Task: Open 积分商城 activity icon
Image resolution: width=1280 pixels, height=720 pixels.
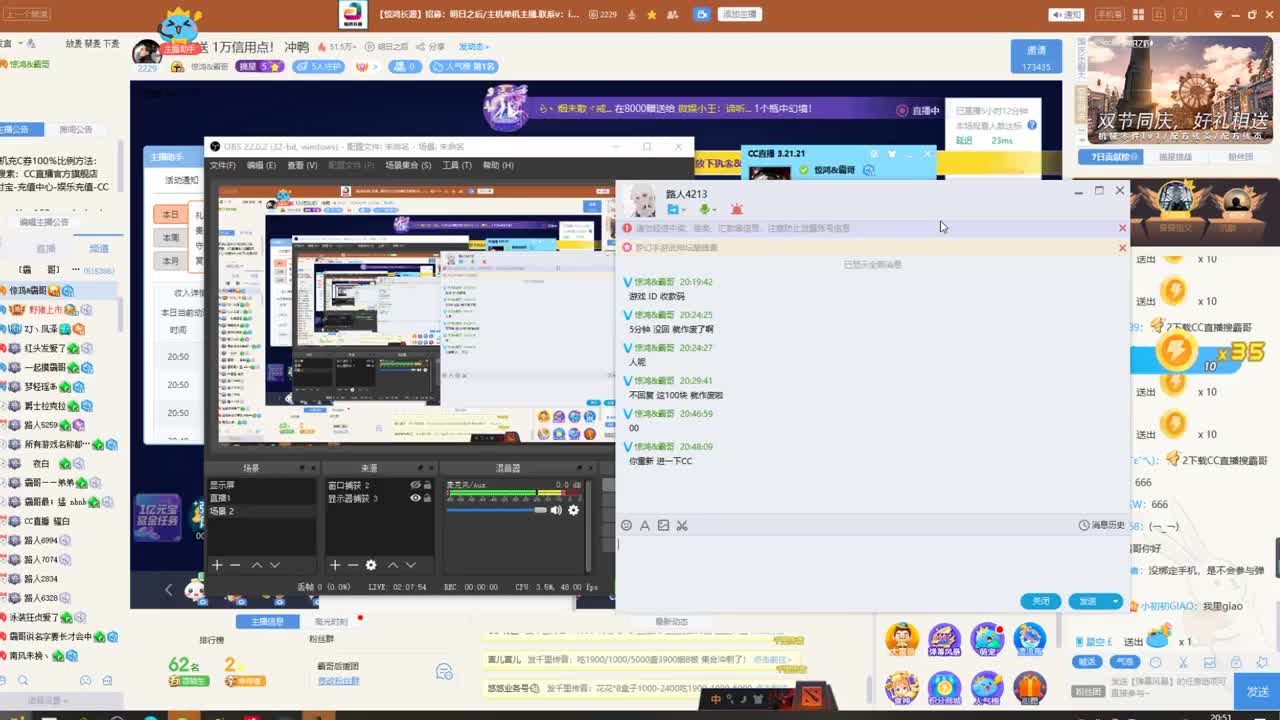Action: pos(944,688)
